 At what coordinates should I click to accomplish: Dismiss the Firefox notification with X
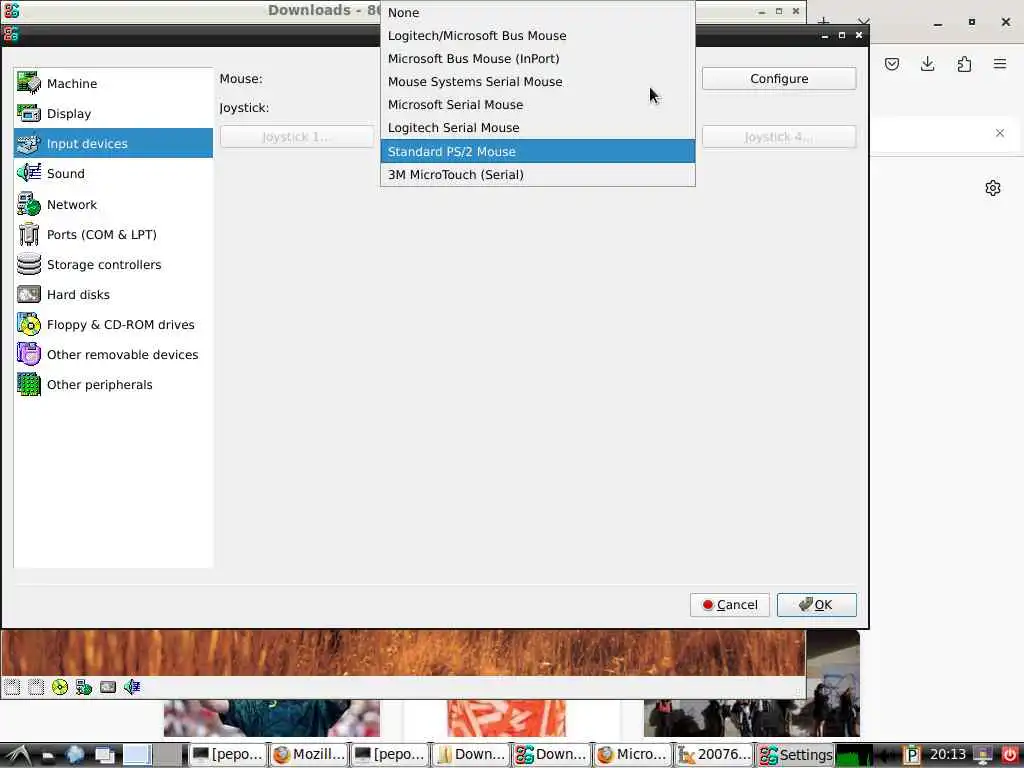click(x=1000, y=133)
